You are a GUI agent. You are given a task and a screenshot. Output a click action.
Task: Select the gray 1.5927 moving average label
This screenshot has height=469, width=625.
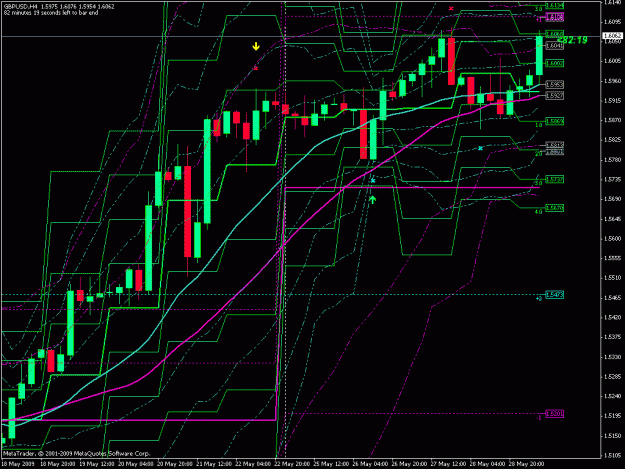tap(554, 96)
